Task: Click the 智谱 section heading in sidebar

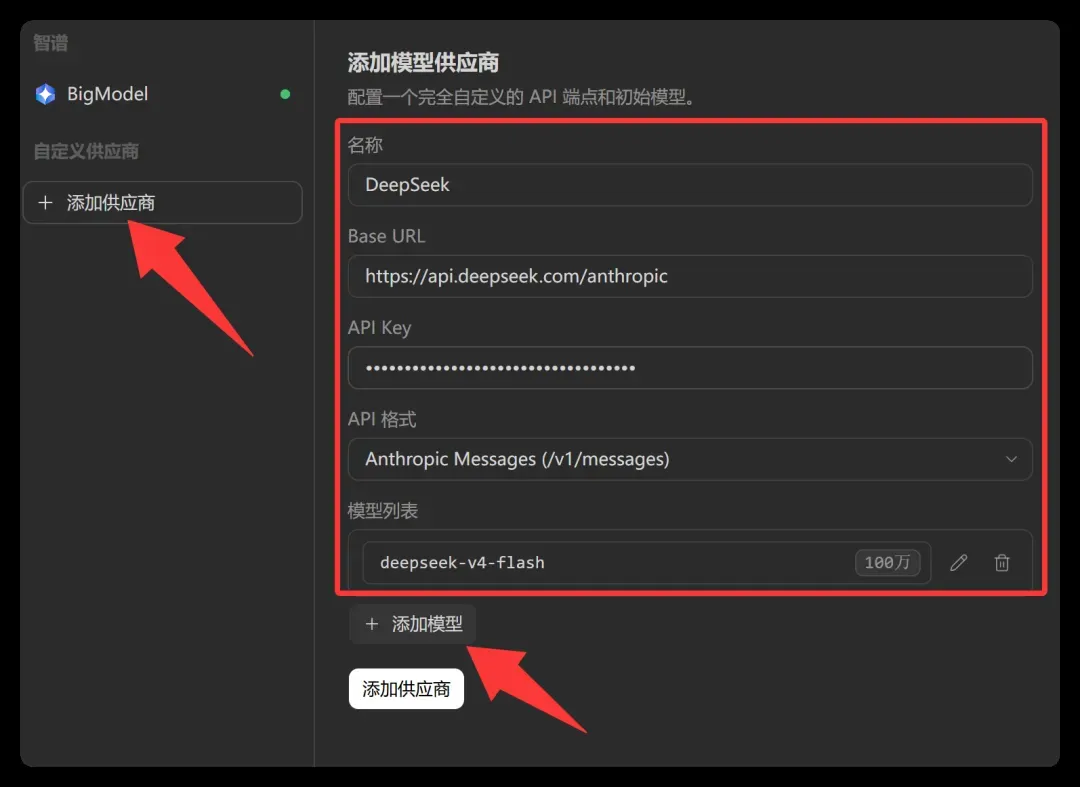Action: [x=51, y=43]
